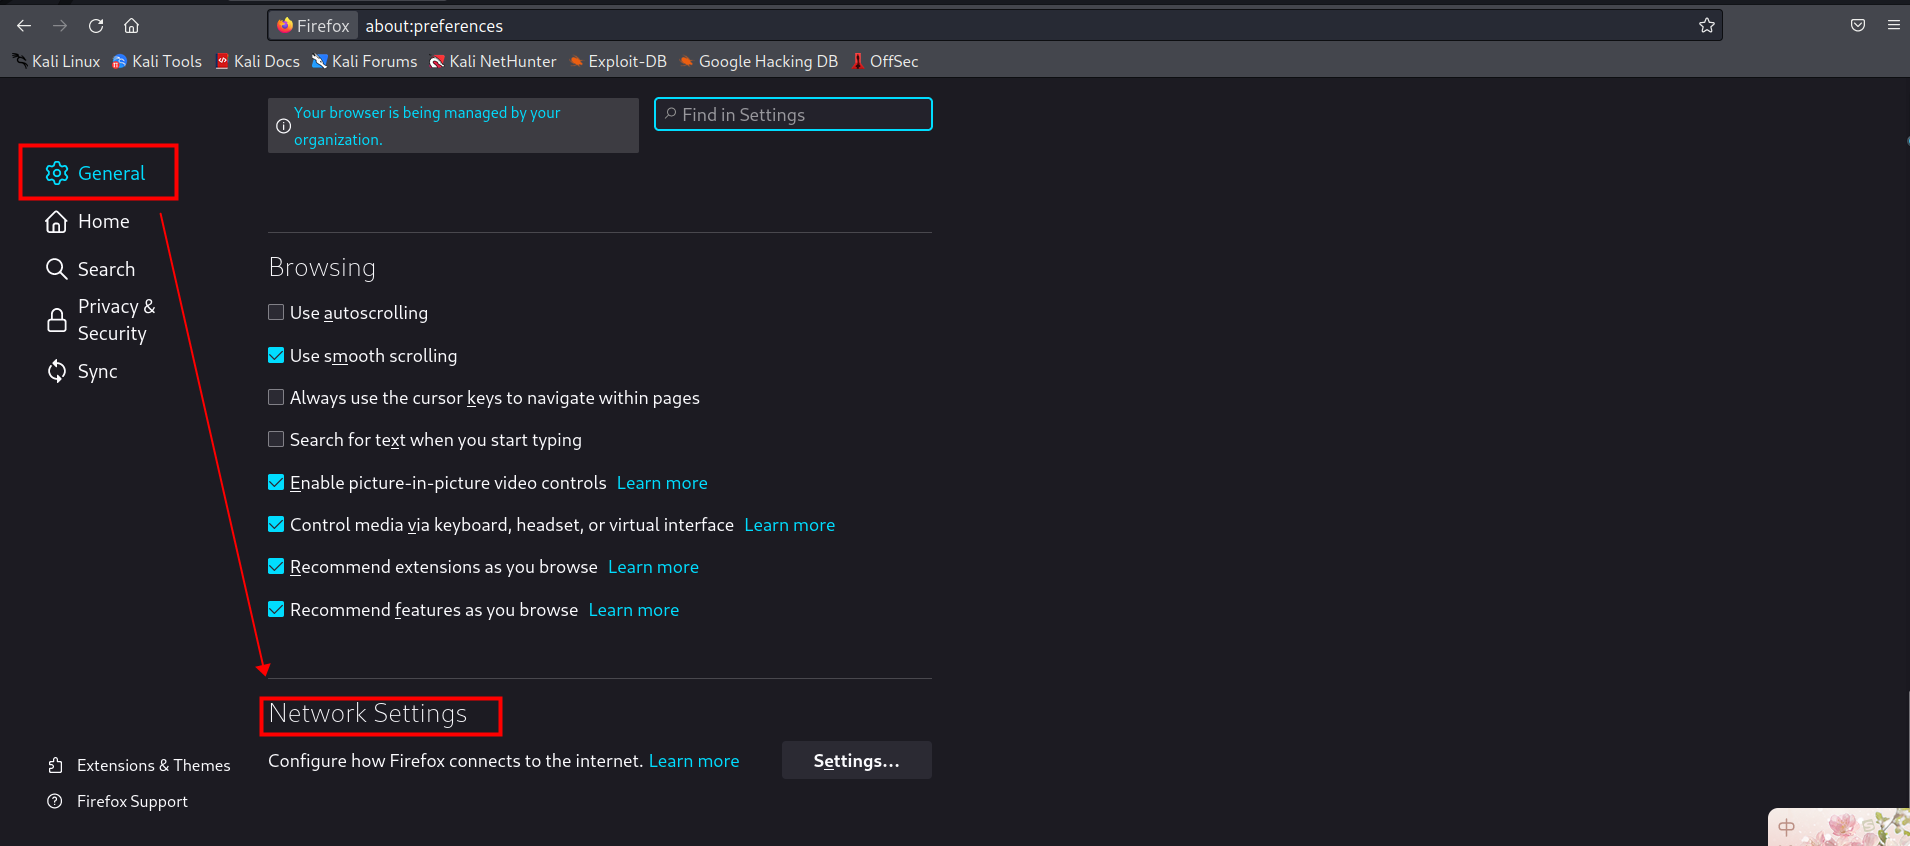Open the Kali Forums bookmark
The image size is (1910, 846).
point(365,61)
